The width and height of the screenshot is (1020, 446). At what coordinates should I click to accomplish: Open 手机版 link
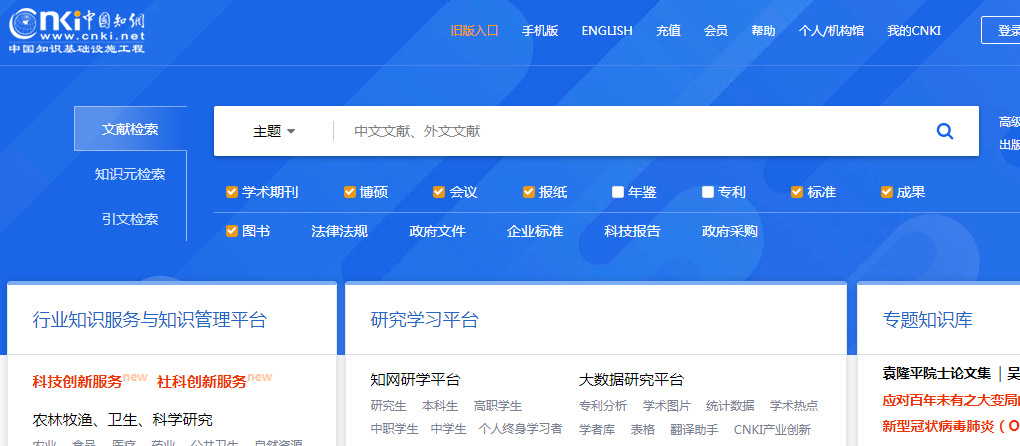pos(540,31)
